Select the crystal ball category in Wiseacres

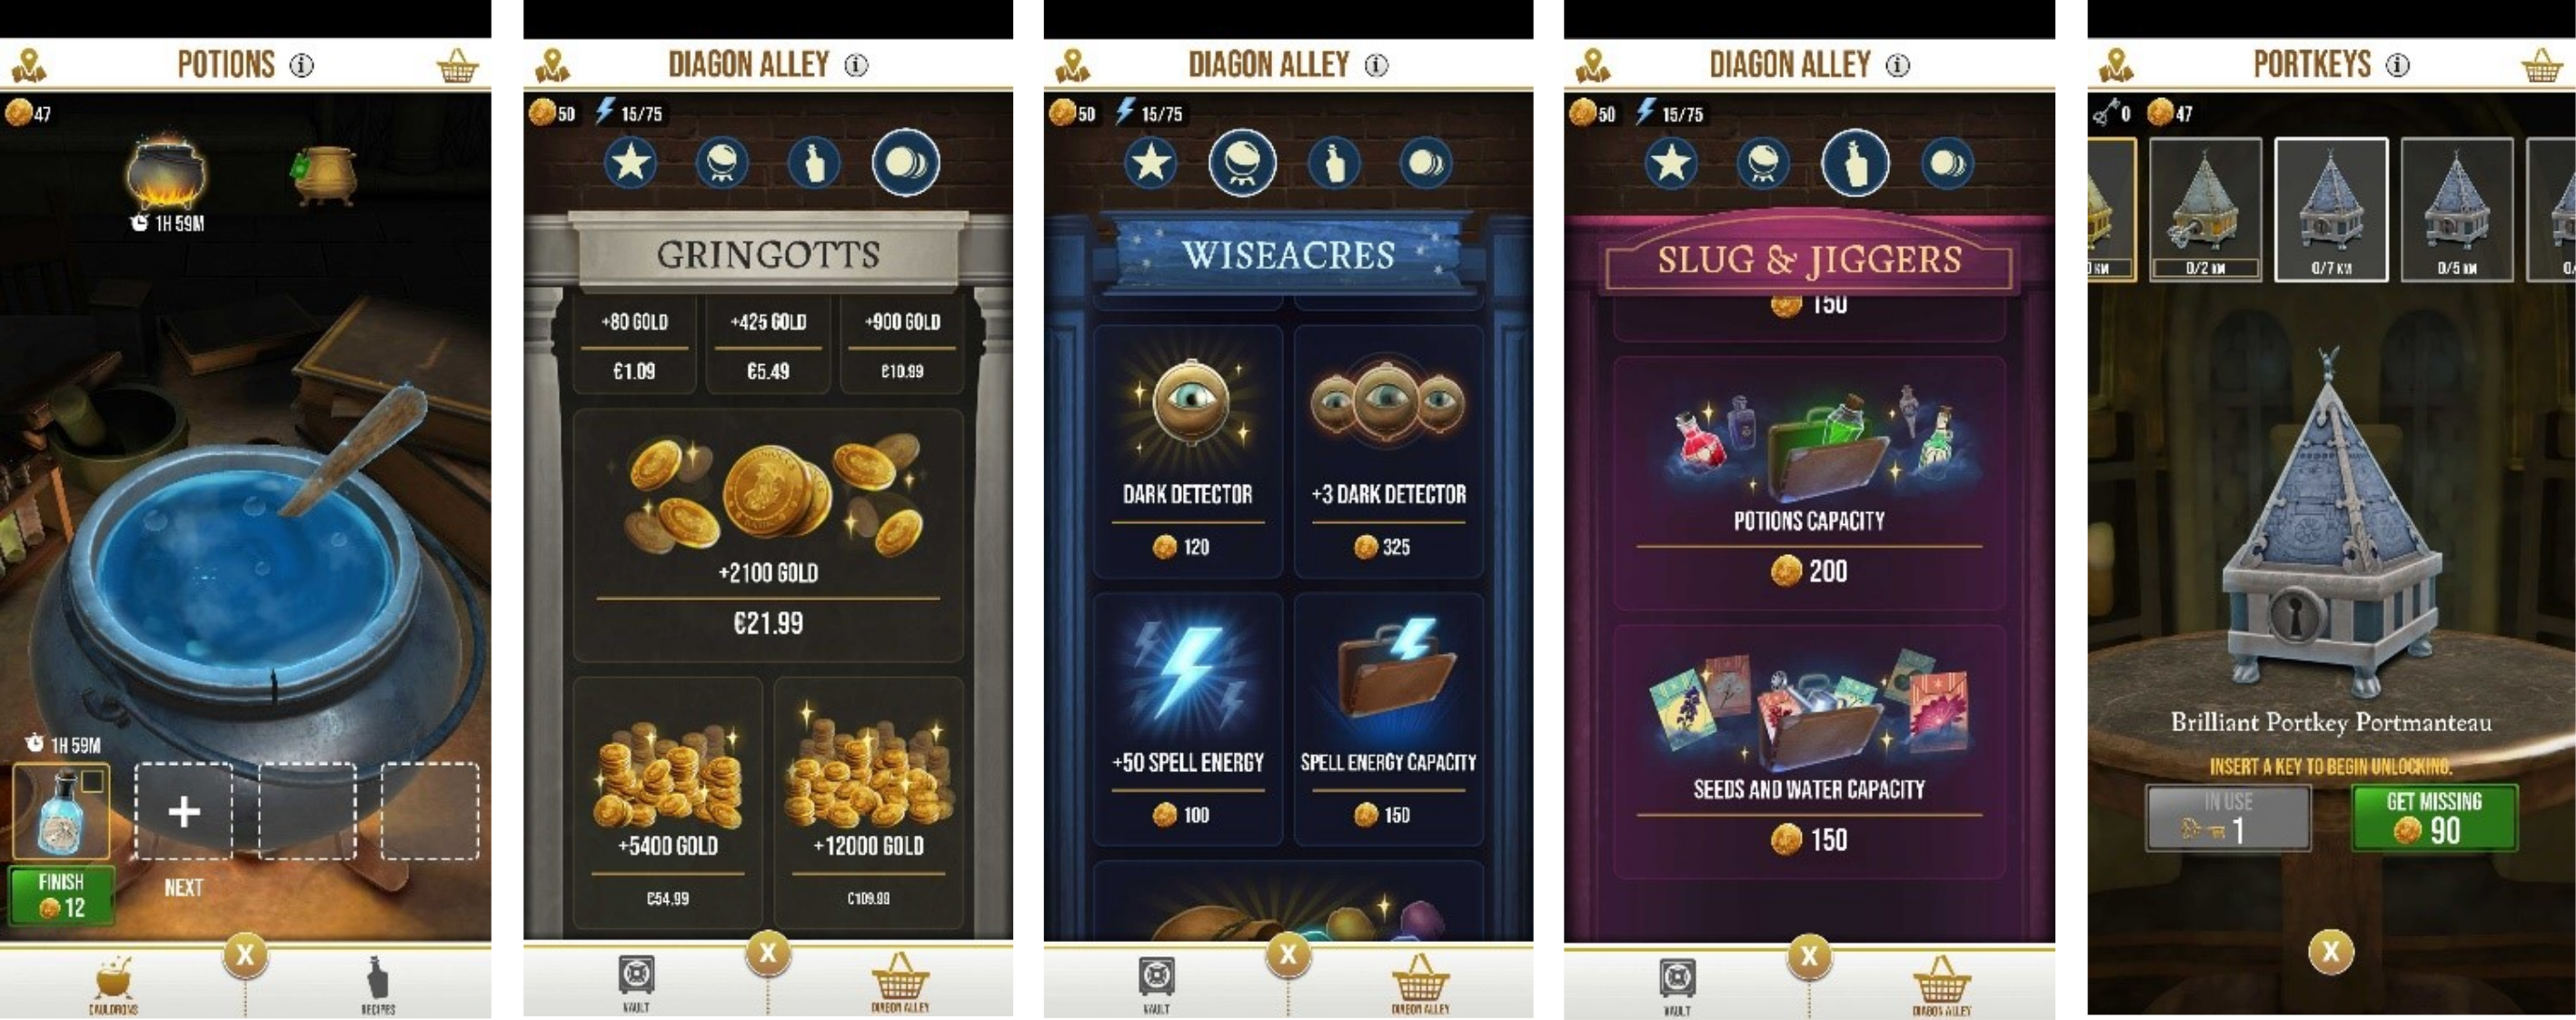tap(1242, 162)
